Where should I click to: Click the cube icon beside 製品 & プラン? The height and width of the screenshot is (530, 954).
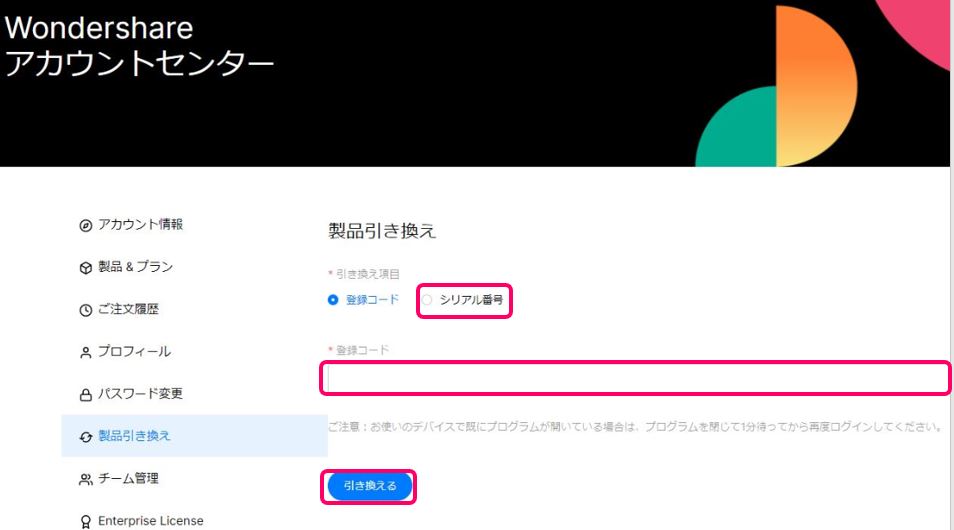point(86,268)
